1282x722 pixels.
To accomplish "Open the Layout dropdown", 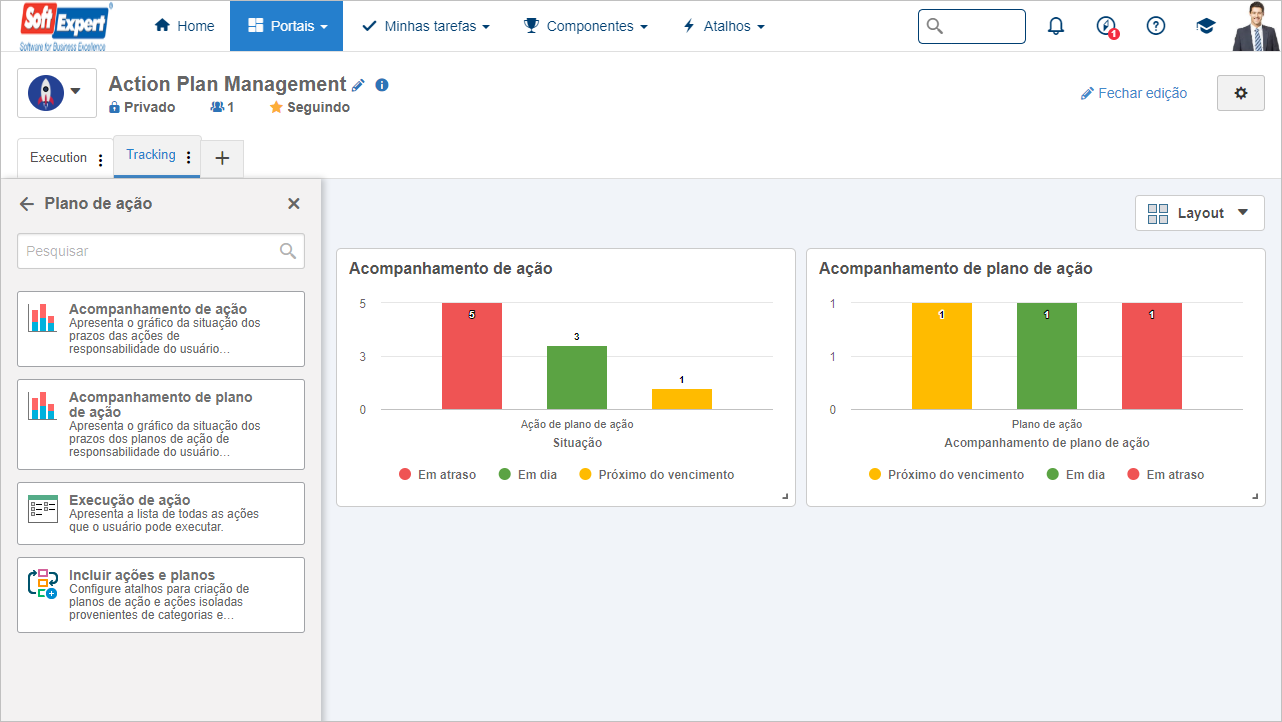I will [1200, 213].
